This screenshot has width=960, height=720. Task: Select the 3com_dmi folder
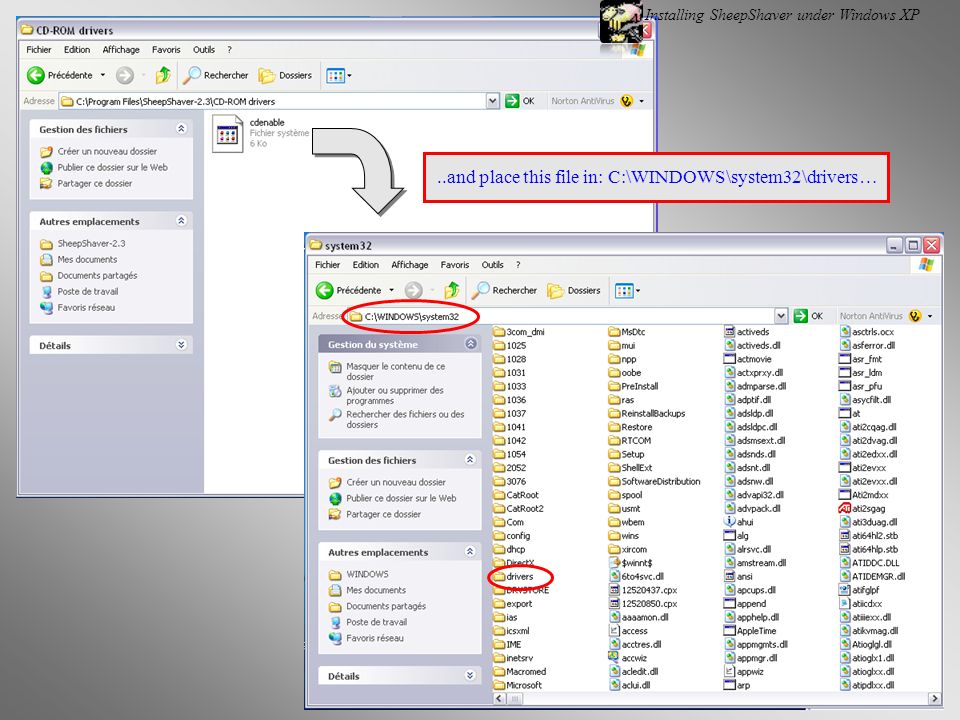(519, 332)
